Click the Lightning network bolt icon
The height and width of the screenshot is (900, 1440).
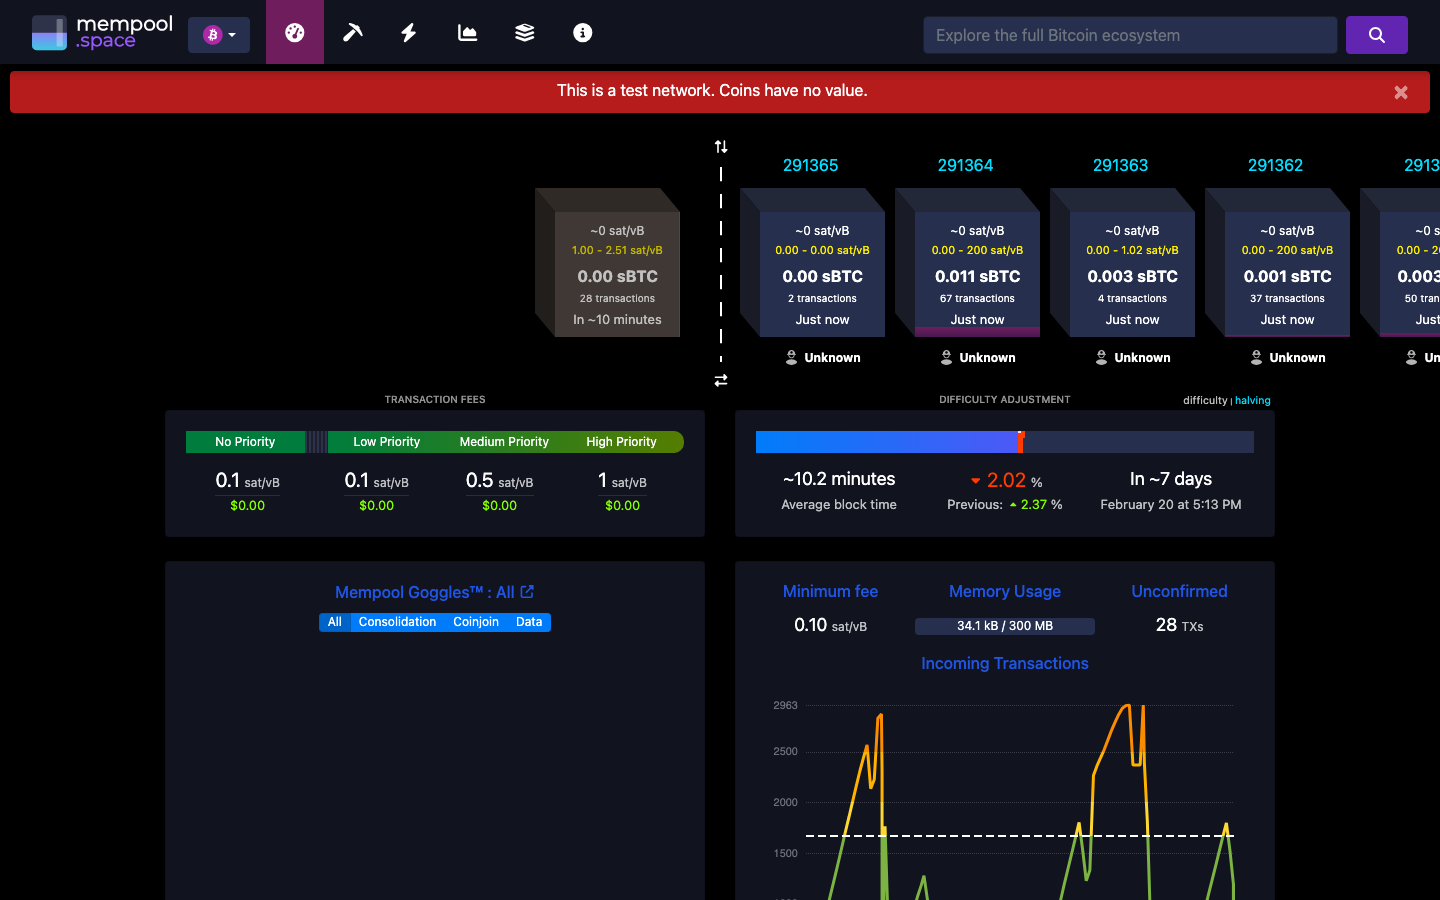pyautogui.click(x=409, y=32)
